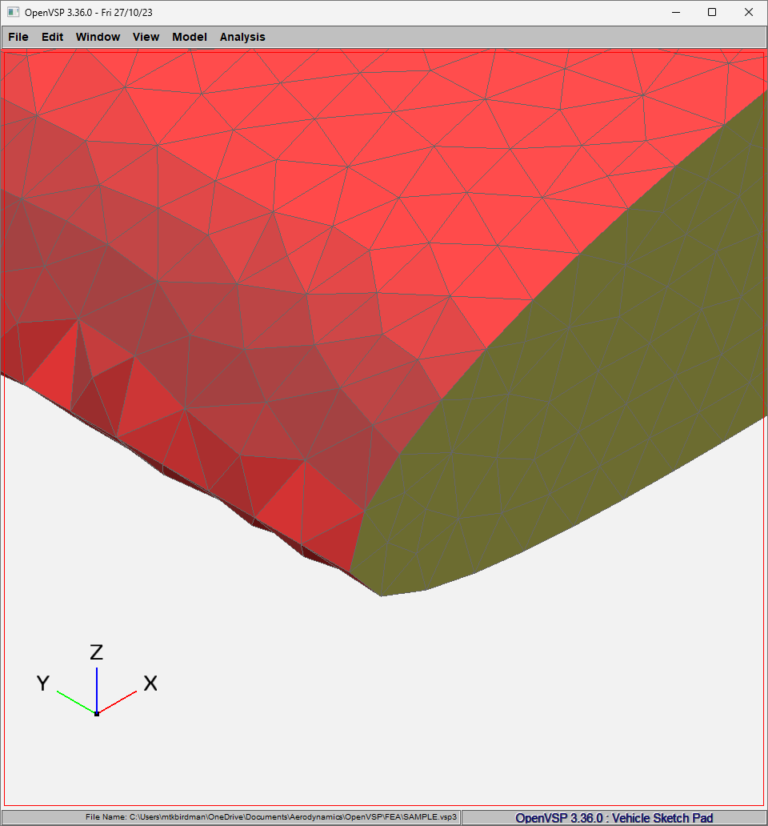Click the Z axis label on the triad
Viewport: 768px width, 826px height.
coord(97,653)
